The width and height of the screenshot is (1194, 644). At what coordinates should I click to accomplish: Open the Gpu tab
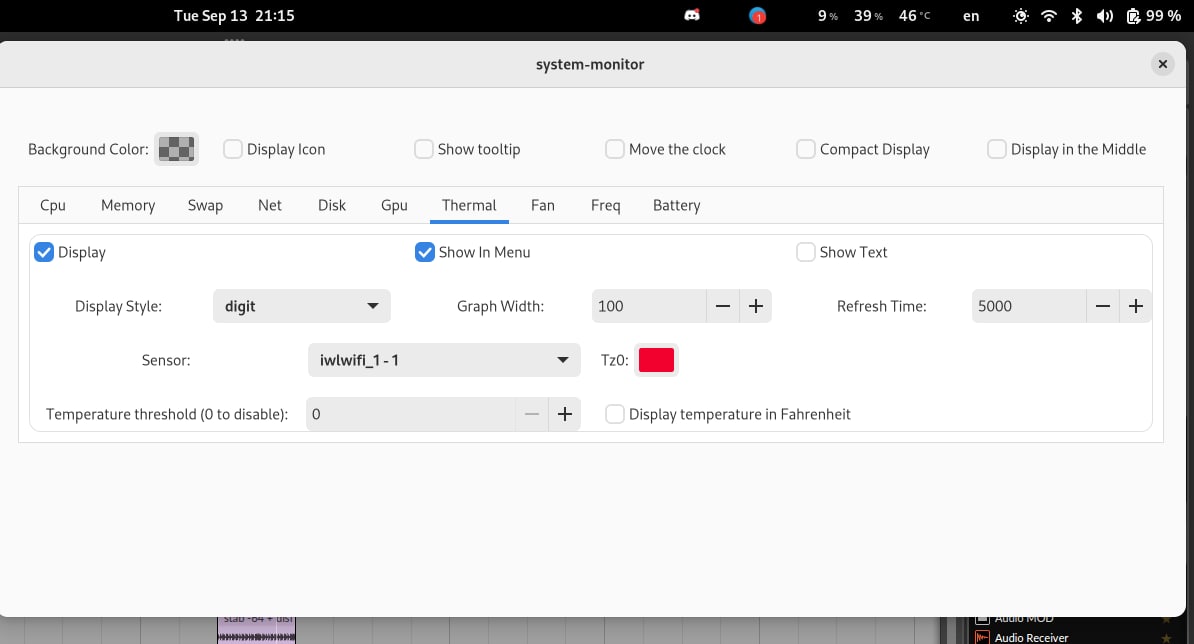(x=394, y=205)
